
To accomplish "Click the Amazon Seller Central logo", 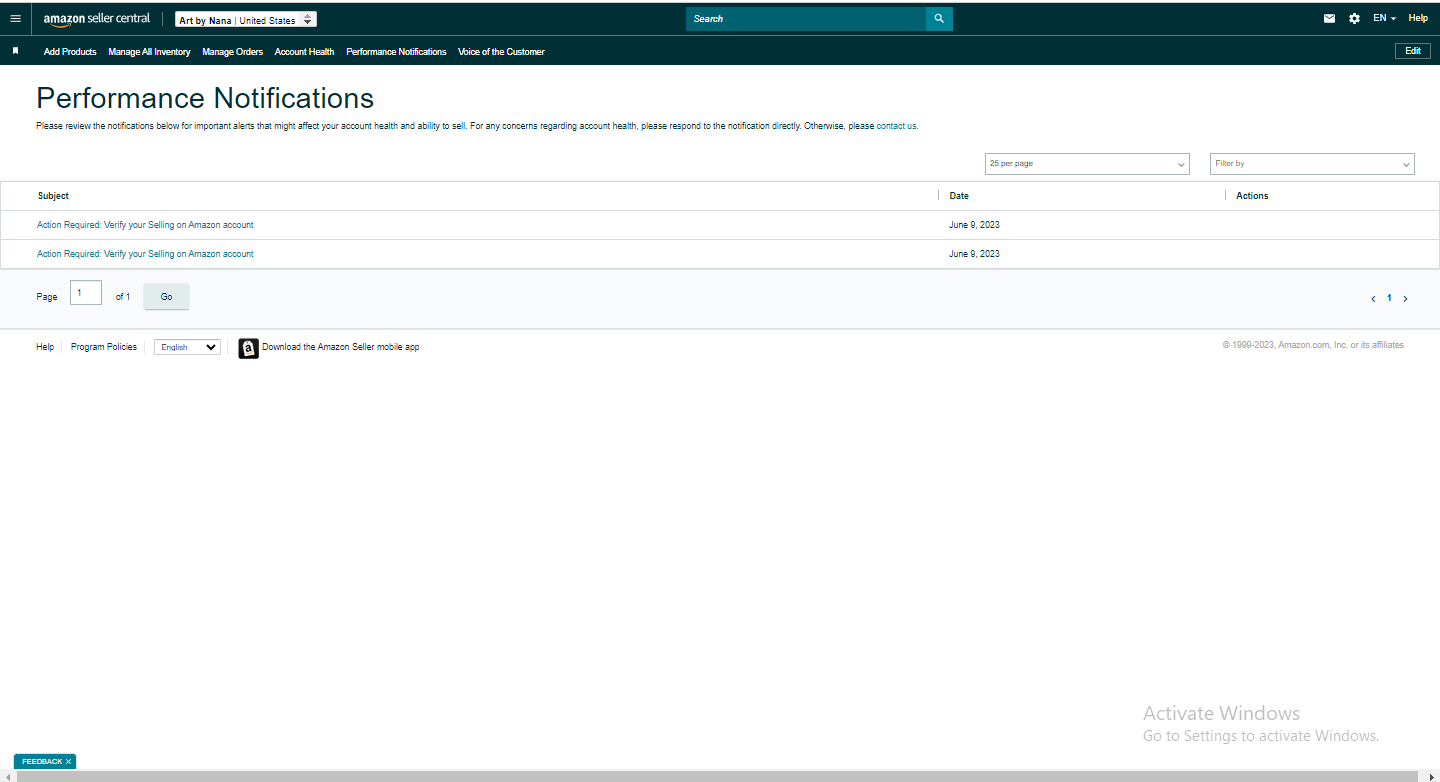I will pos(97,19).
